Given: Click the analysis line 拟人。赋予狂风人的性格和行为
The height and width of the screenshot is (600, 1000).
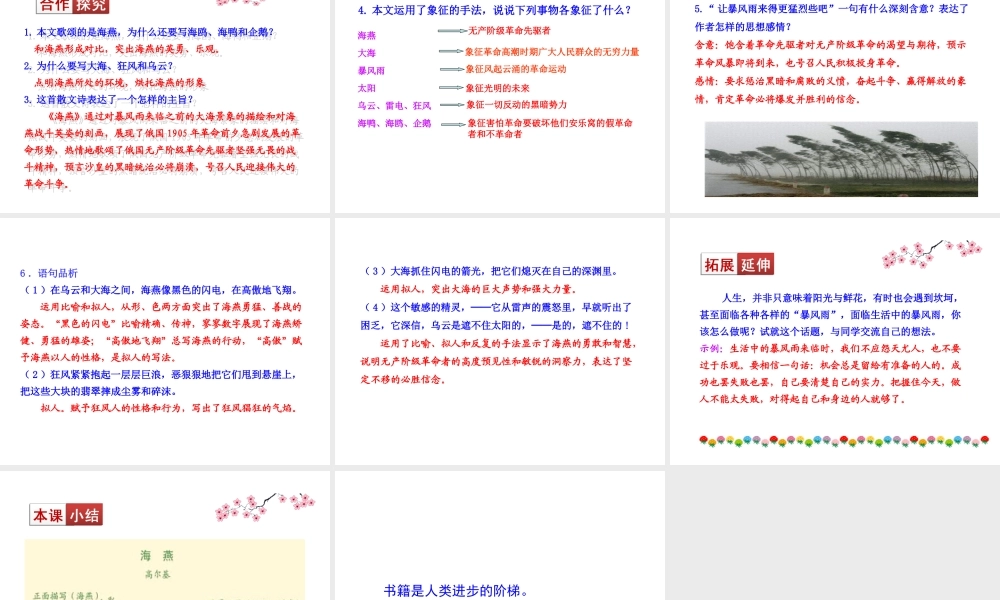Looking at the screenshot, I should [x=170, y=407].
